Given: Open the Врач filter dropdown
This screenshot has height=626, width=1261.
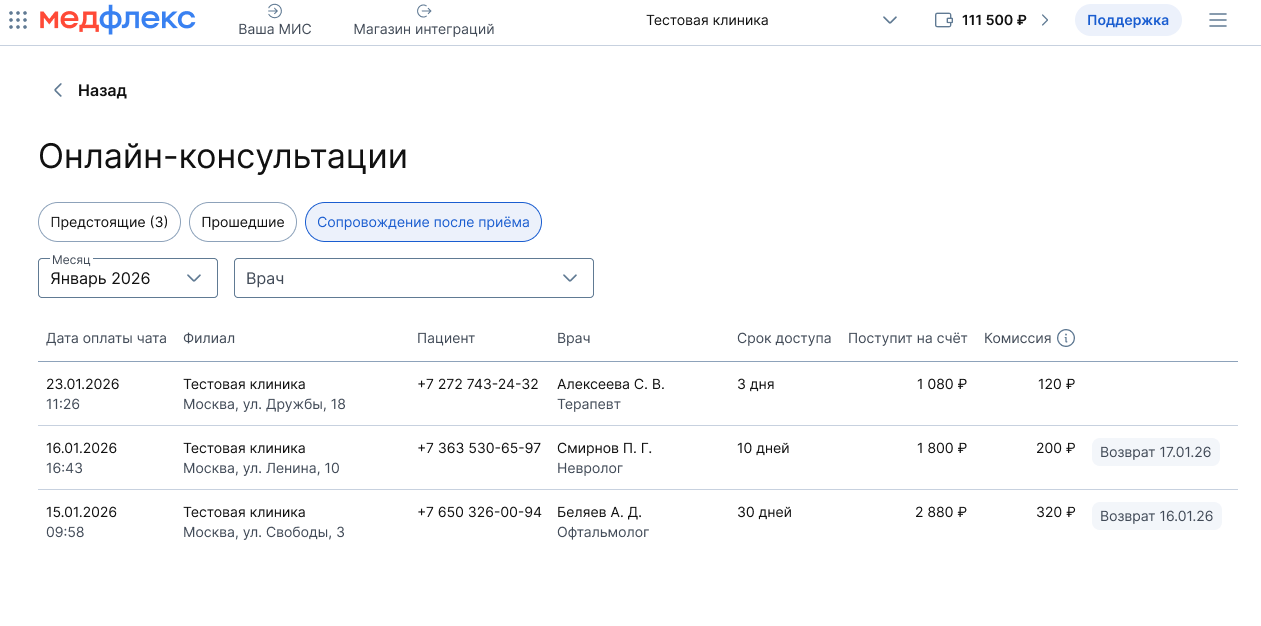Looking at the screenshot, I should click(413, 278).
